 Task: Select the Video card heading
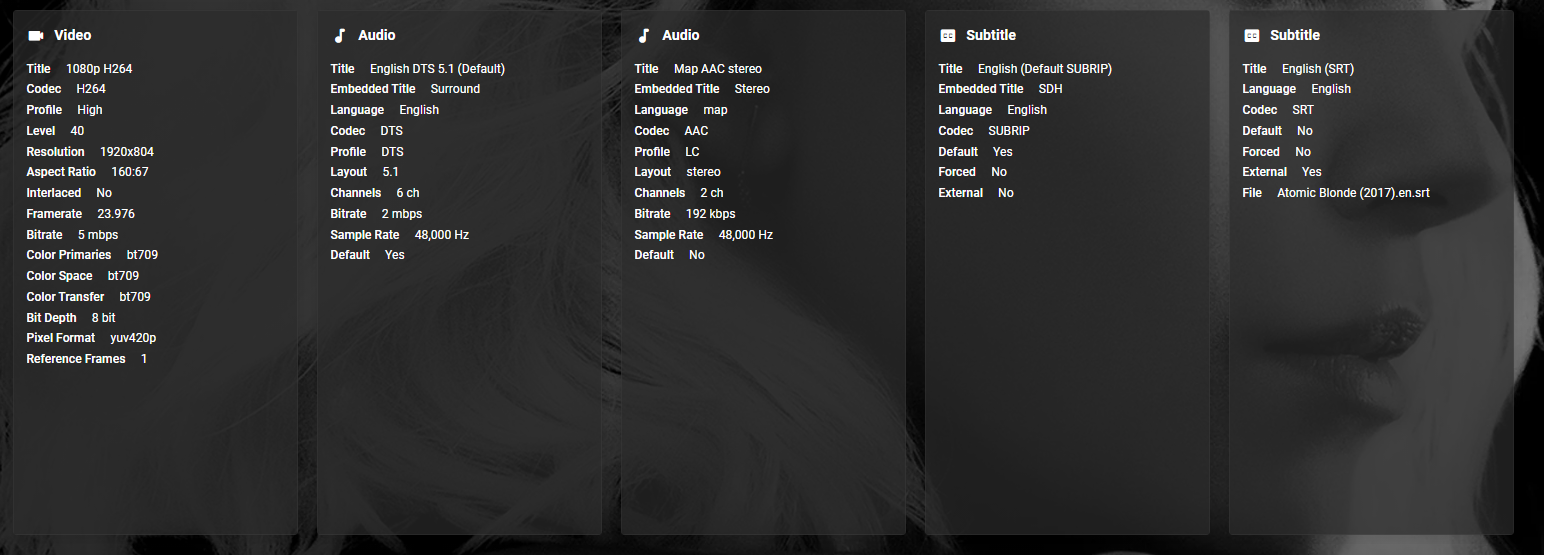73,35
